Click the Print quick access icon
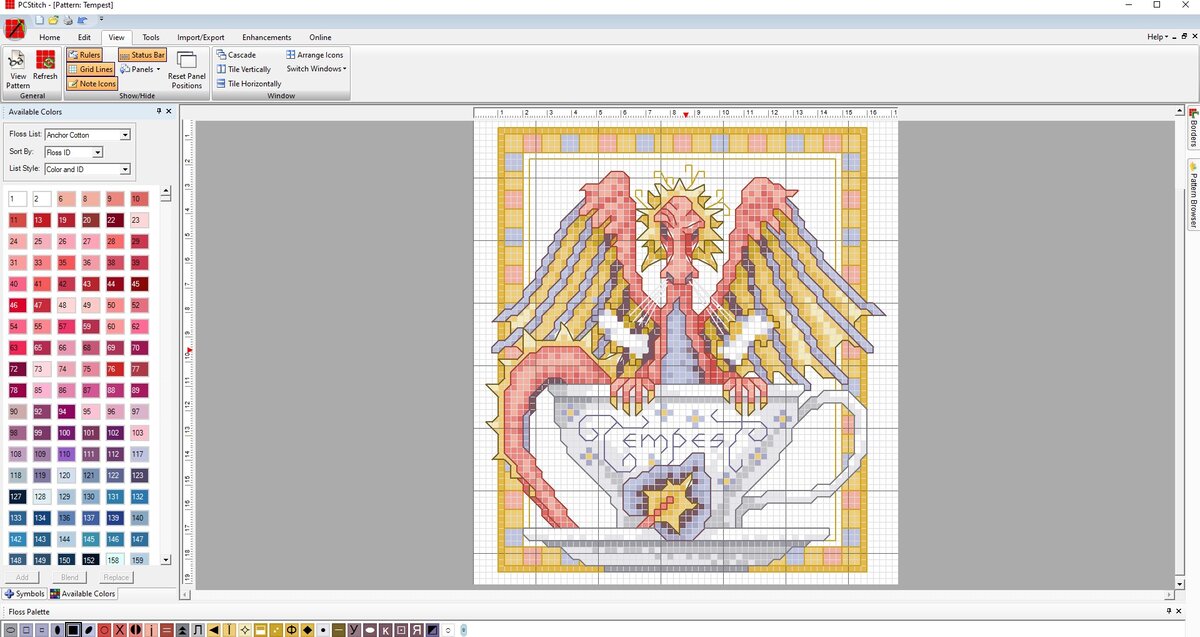1200x637 pixels. pos(67,20)
